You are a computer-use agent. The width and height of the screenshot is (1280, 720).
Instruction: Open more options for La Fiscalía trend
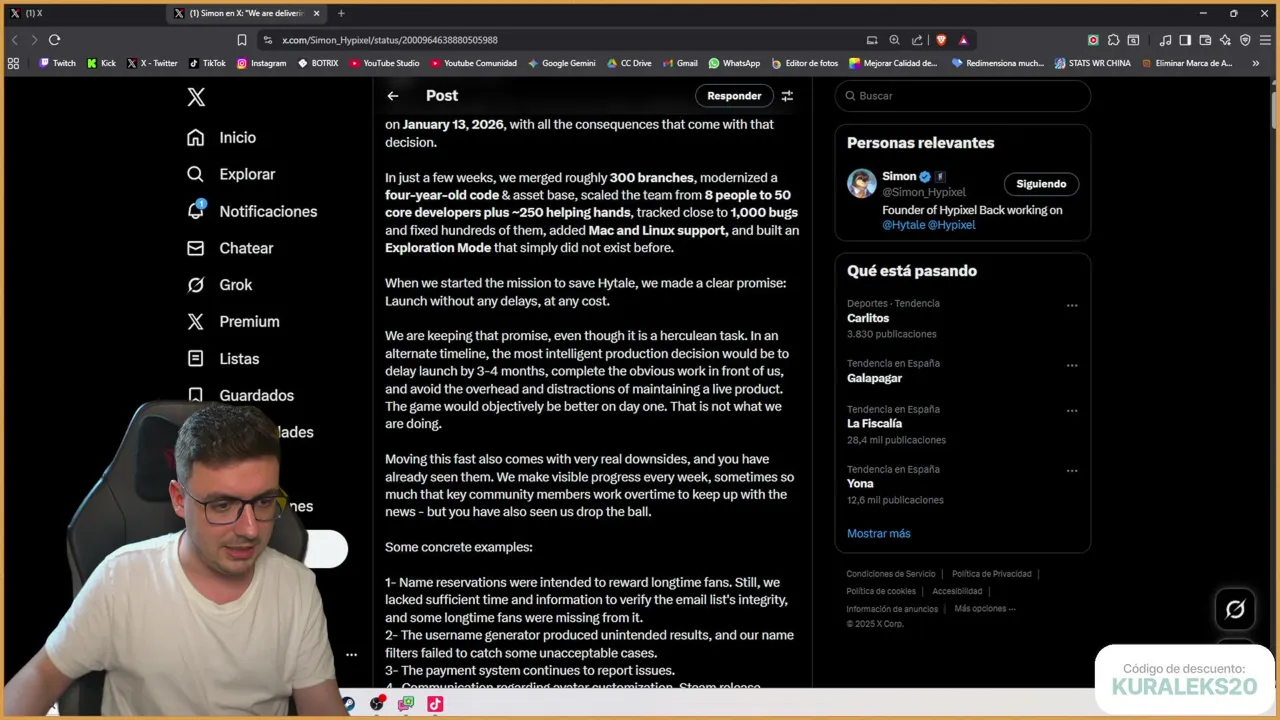pos(1072,410)
